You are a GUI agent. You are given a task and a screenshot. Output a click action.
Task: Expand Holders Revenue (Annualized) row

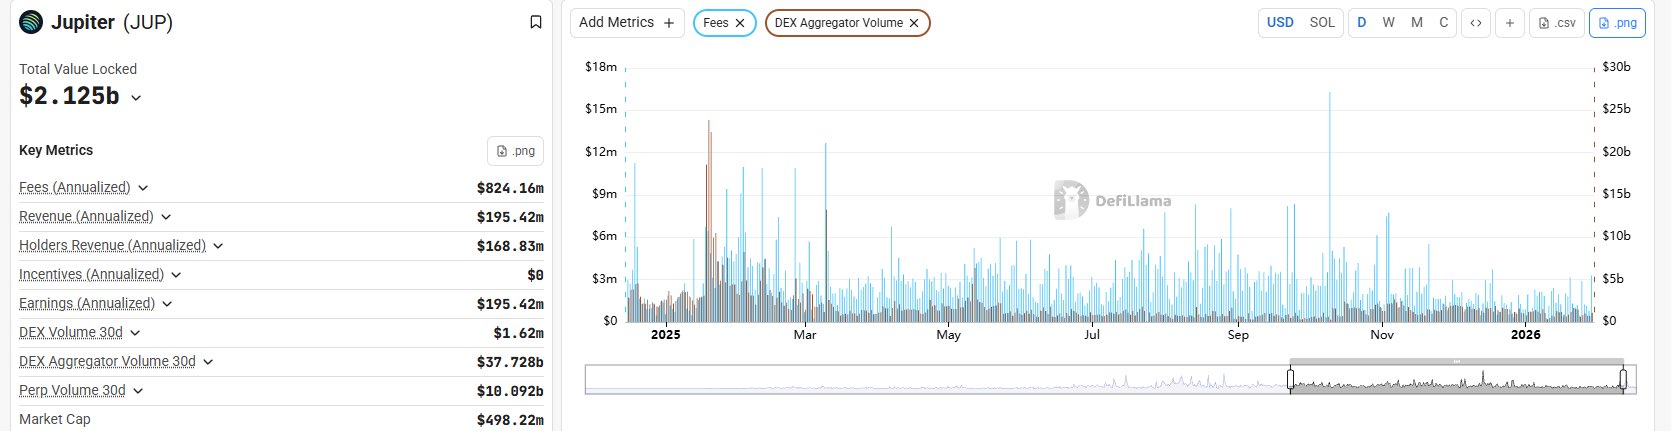(x=218, y=246)
